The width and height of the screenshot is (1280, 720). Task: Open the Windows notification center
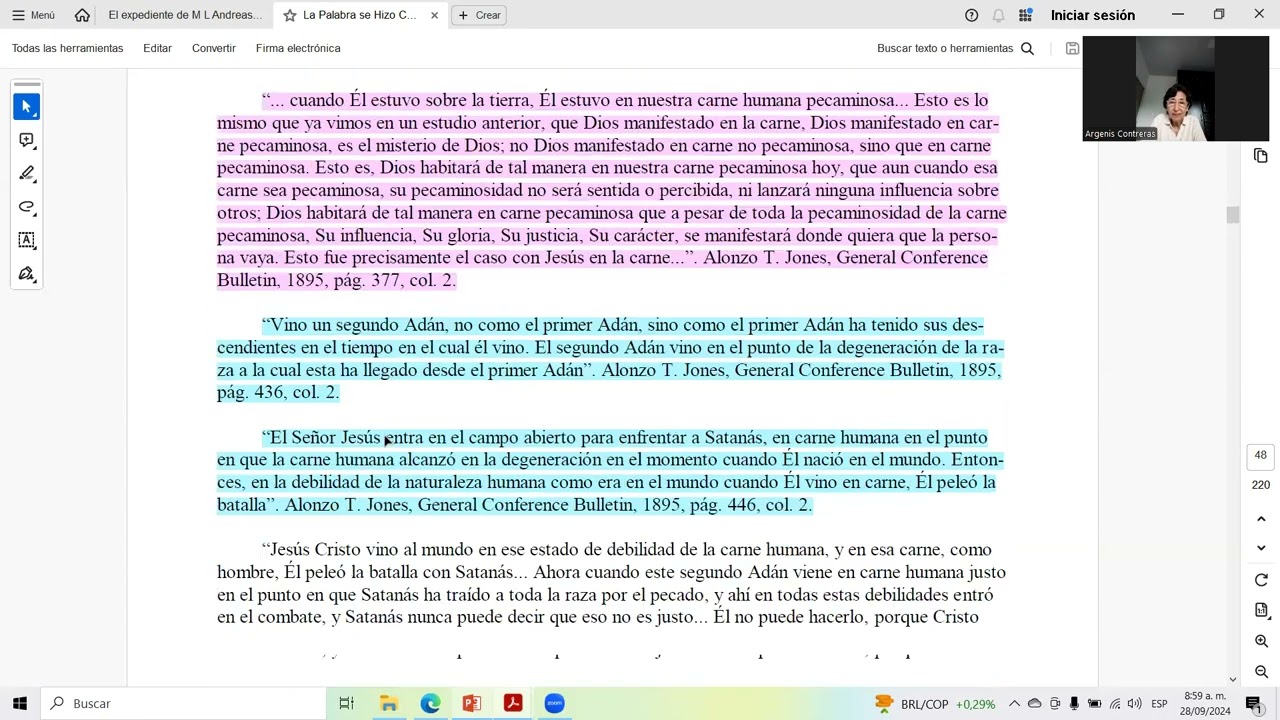pos(1253,704)
